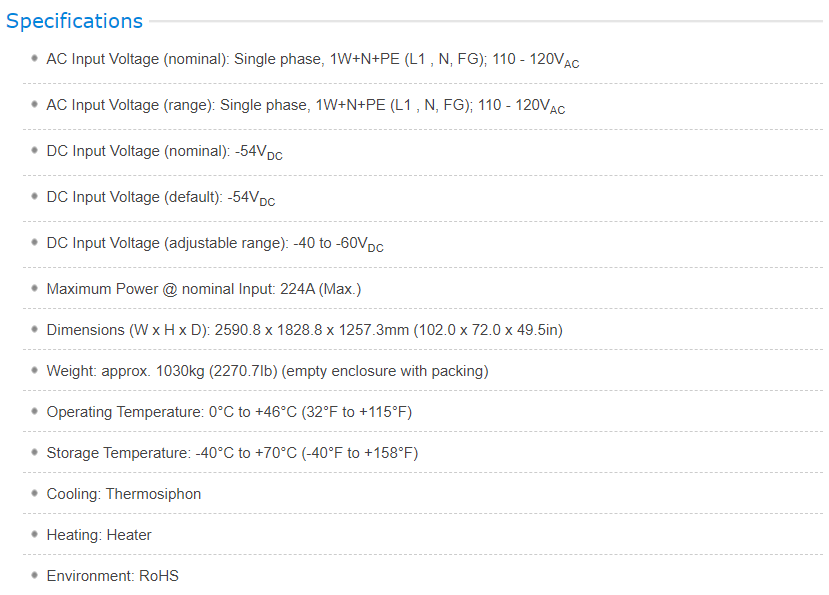Click the Storage Temperature specification
The width and height of the screenshot is (829, 595).
coord(232,453)
